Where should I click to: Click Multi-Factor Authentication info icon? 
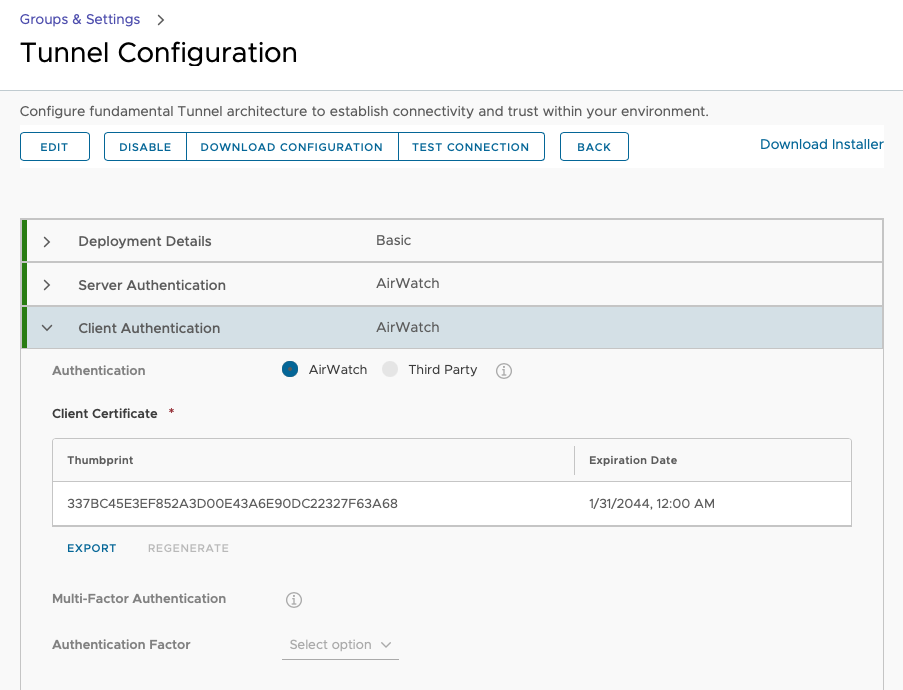point(294,600)
